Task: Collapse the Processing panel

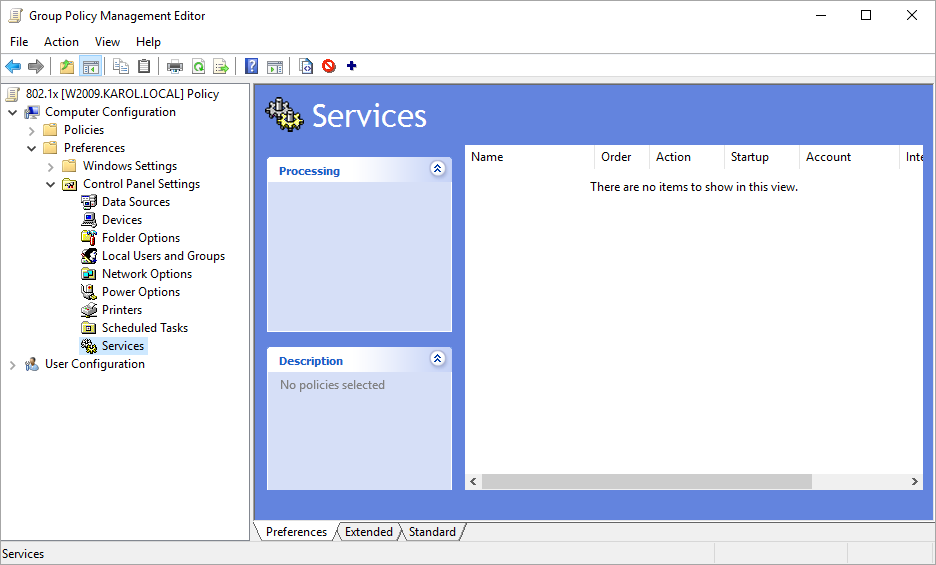Action: click(x=437, y=169)
